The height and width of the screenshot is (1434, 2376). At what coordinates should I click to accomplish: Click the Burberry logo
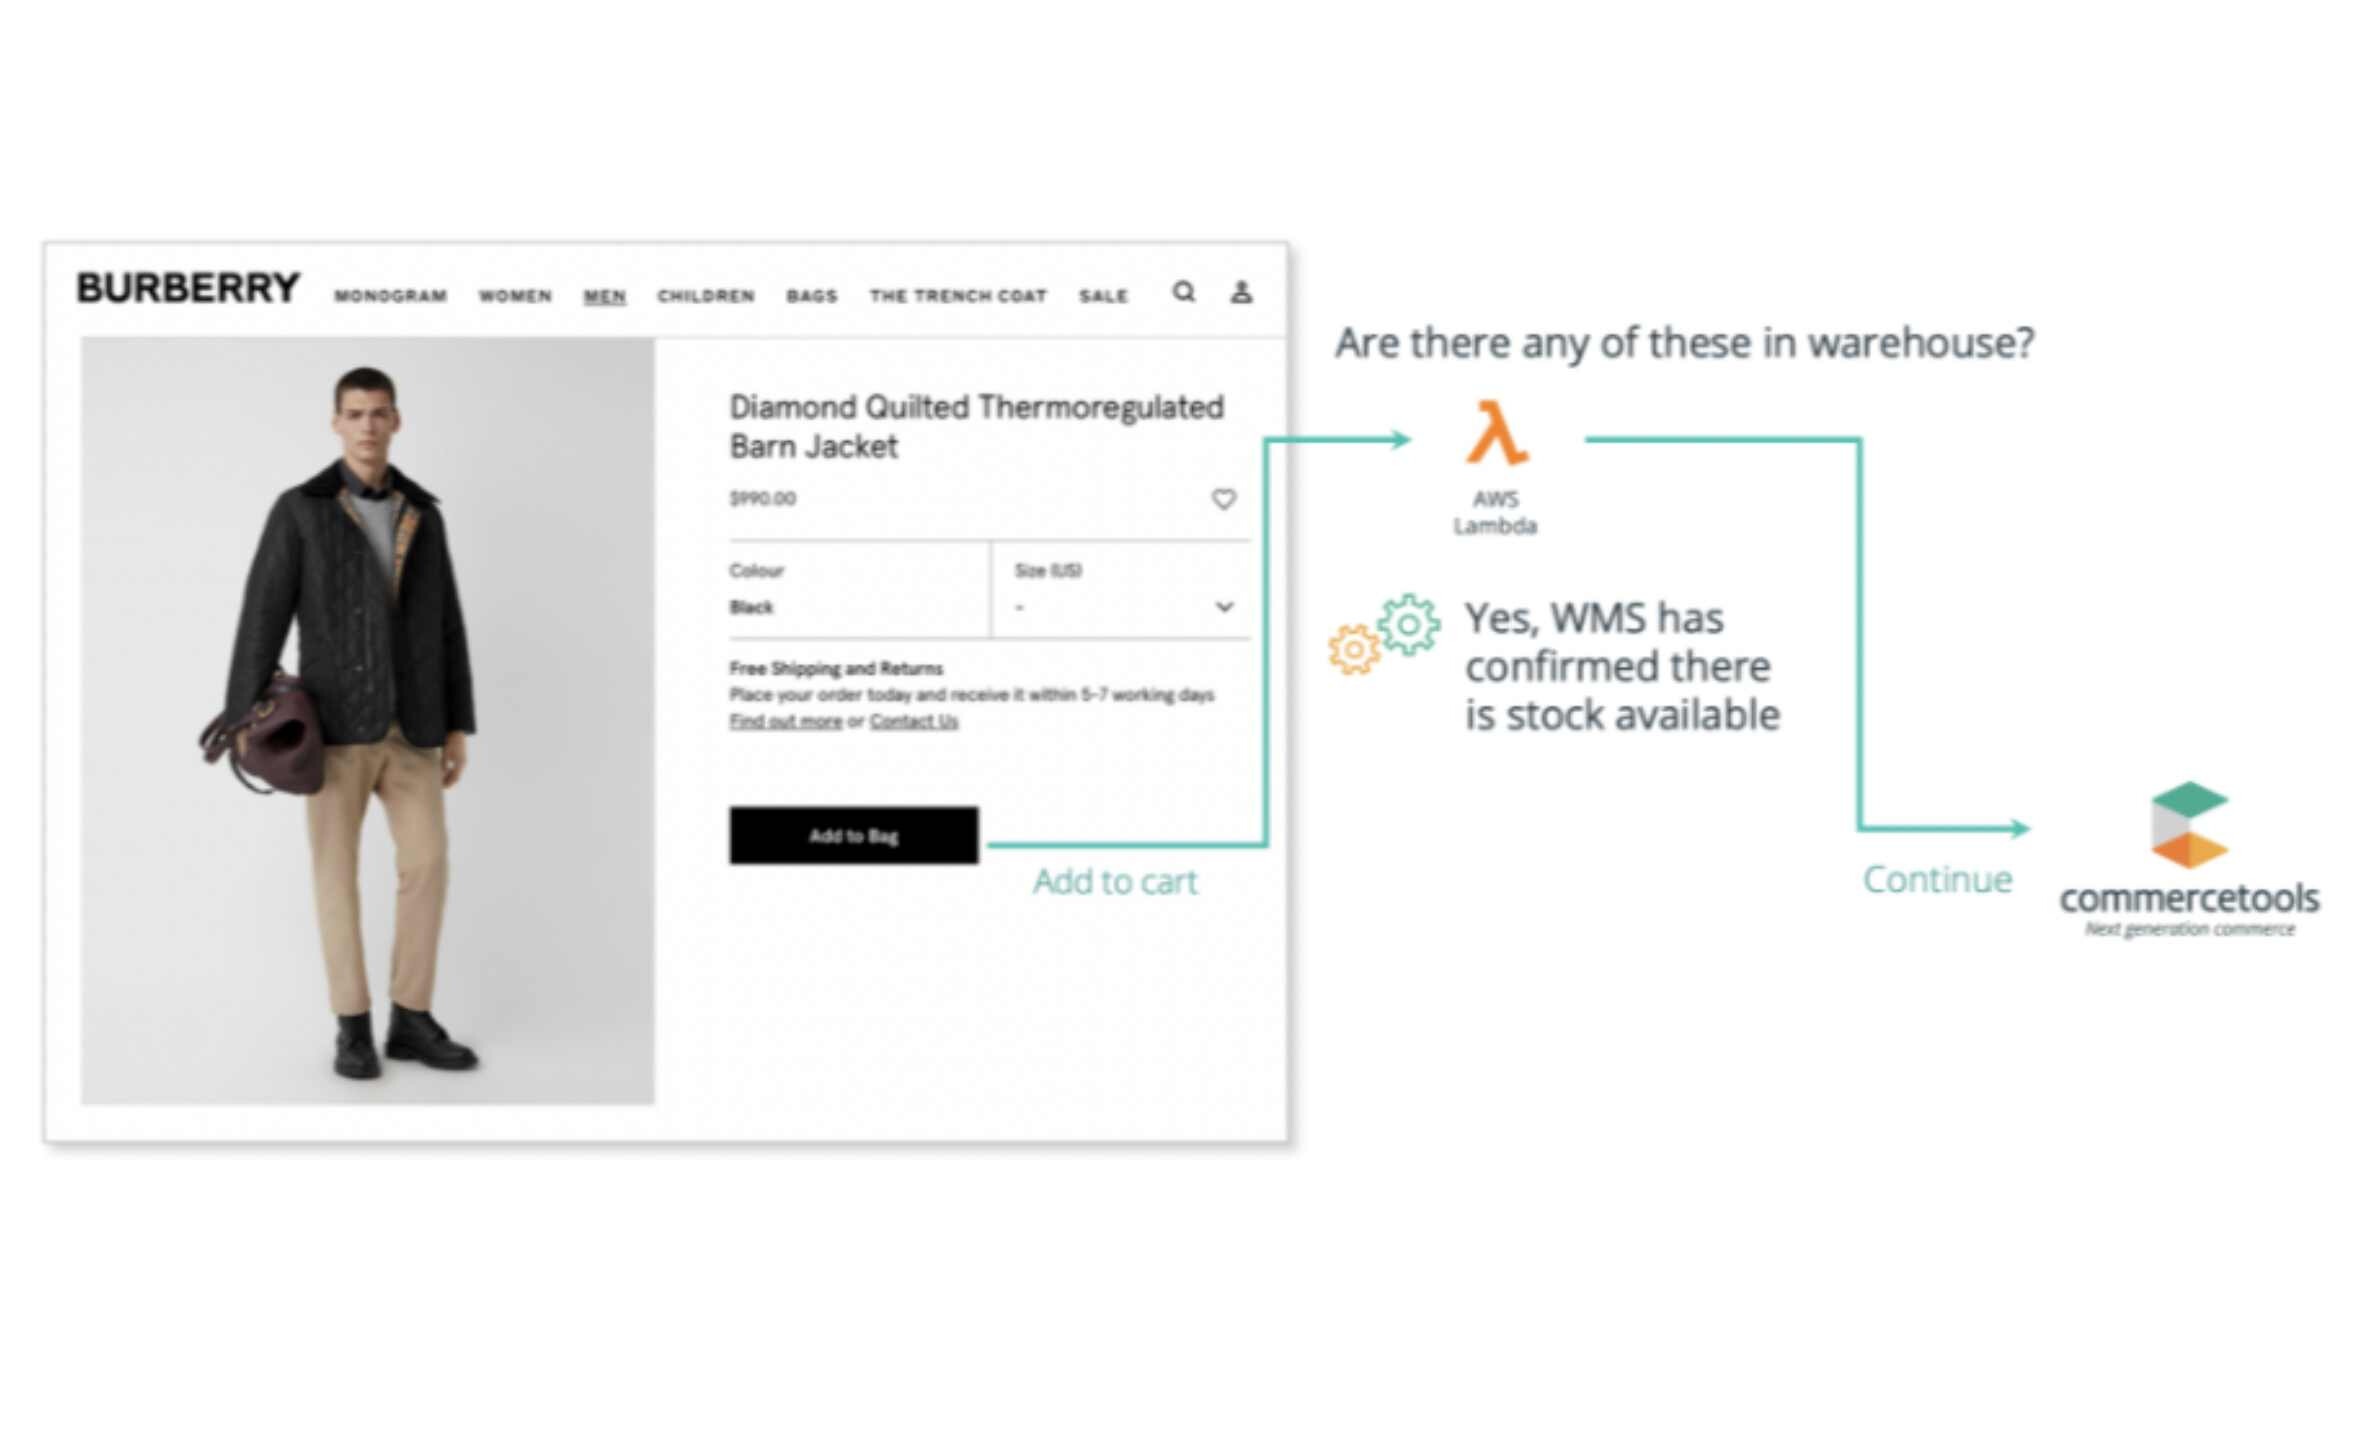[x=188, y=288]
